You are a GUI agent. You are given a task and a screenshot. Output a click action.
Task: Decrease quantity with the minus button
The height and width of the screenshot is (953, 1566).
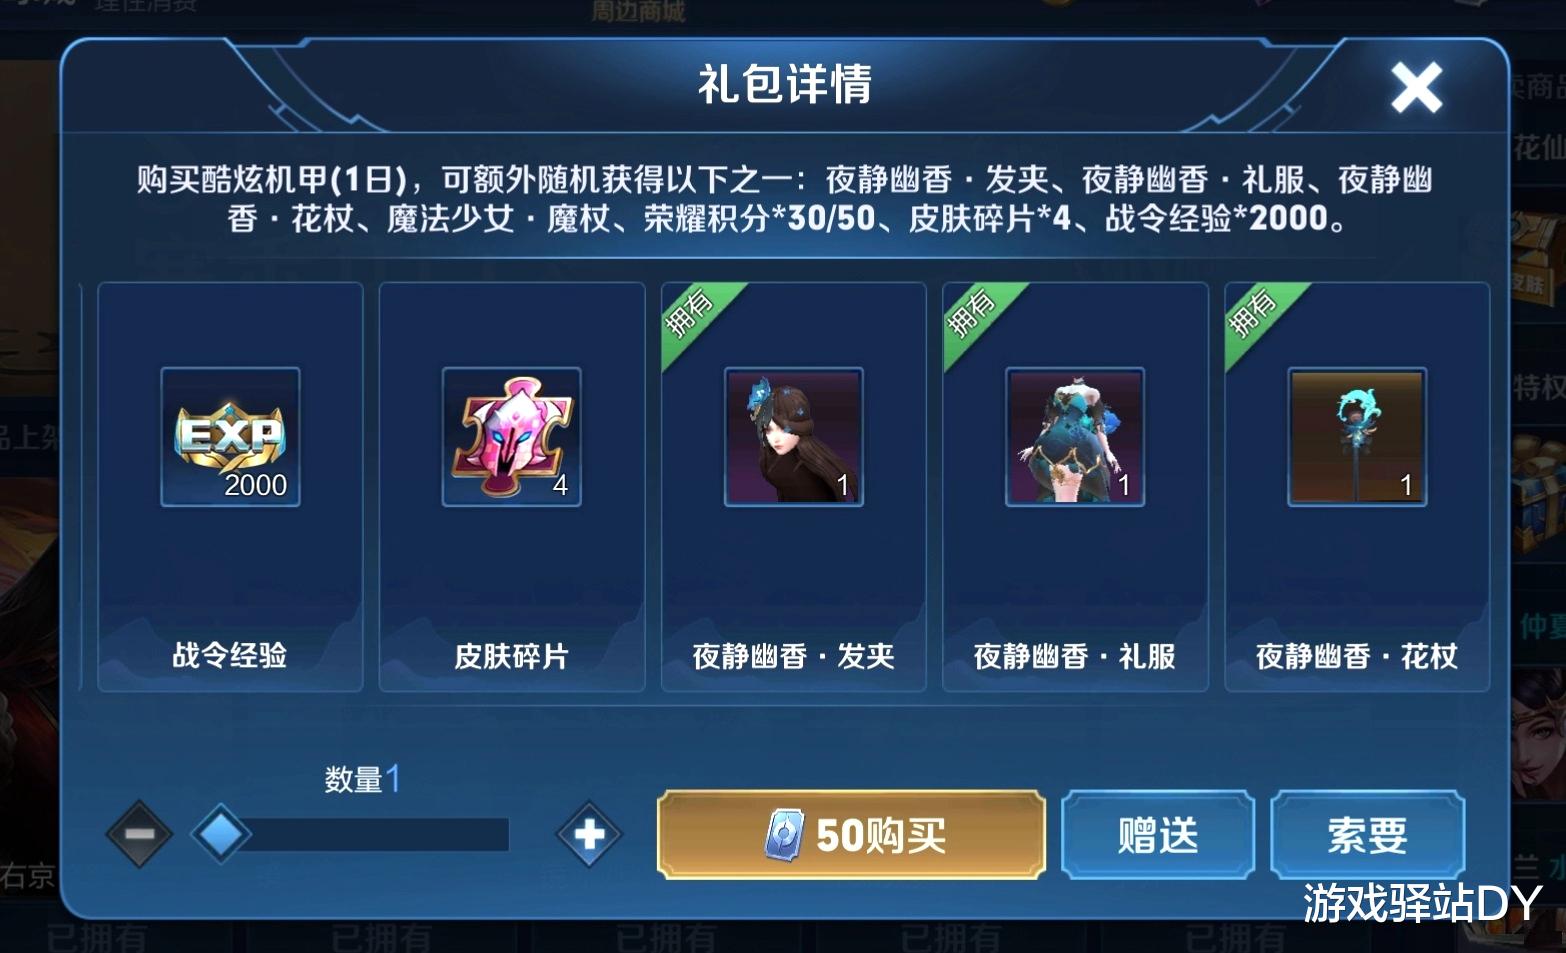point(139,834)
